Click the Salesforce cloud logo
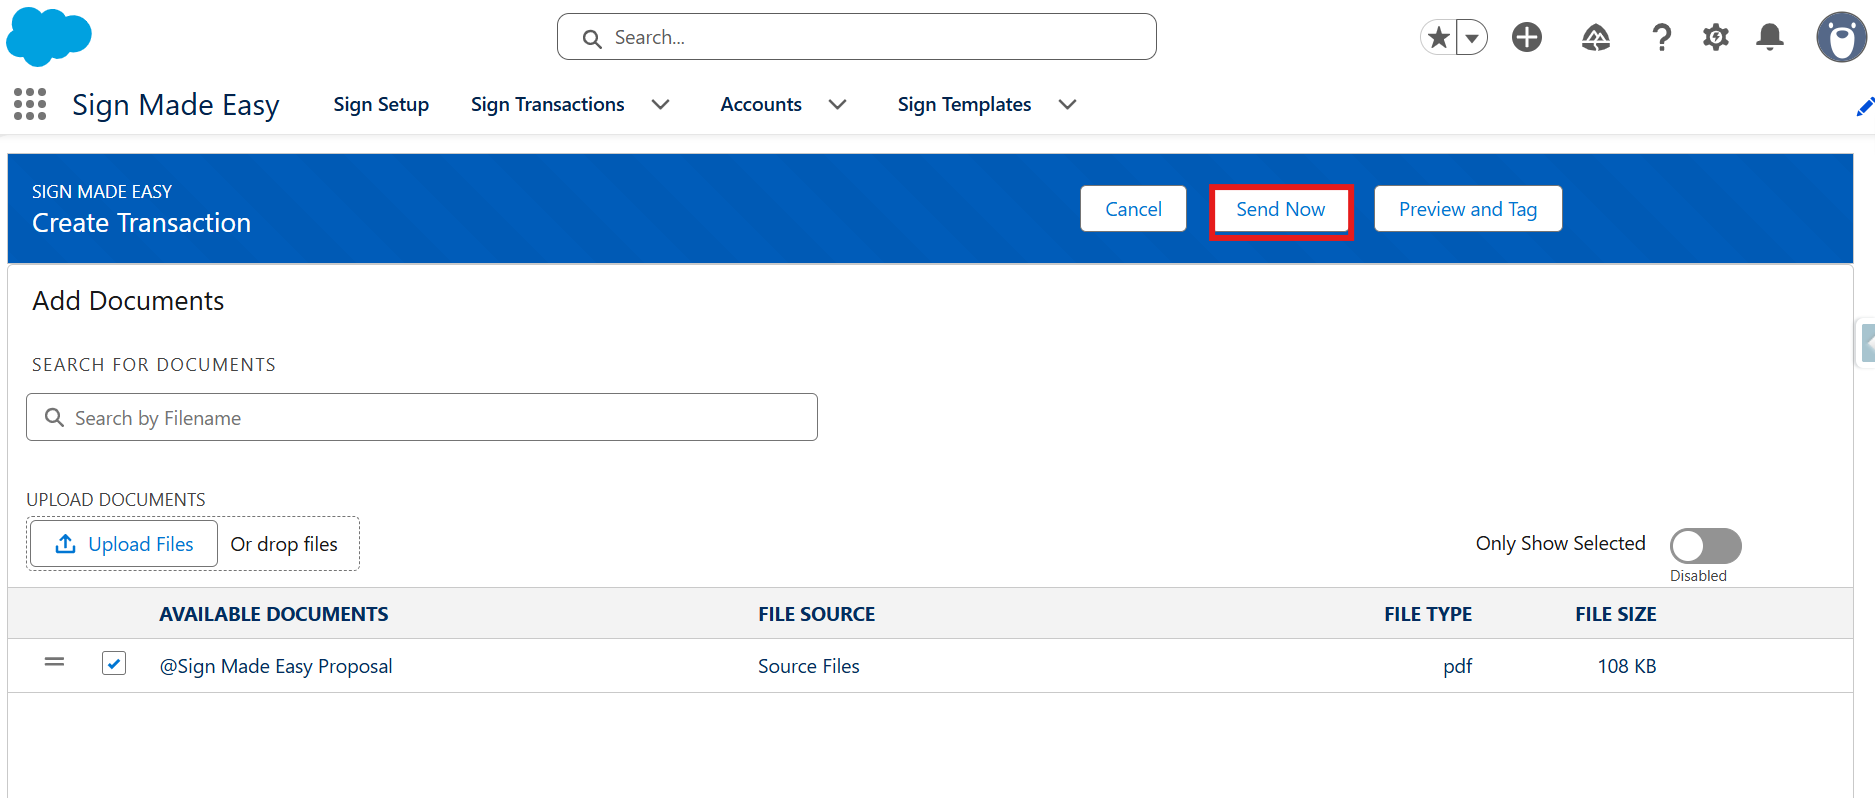This screenshot has height=798, width=1875. 49,37
